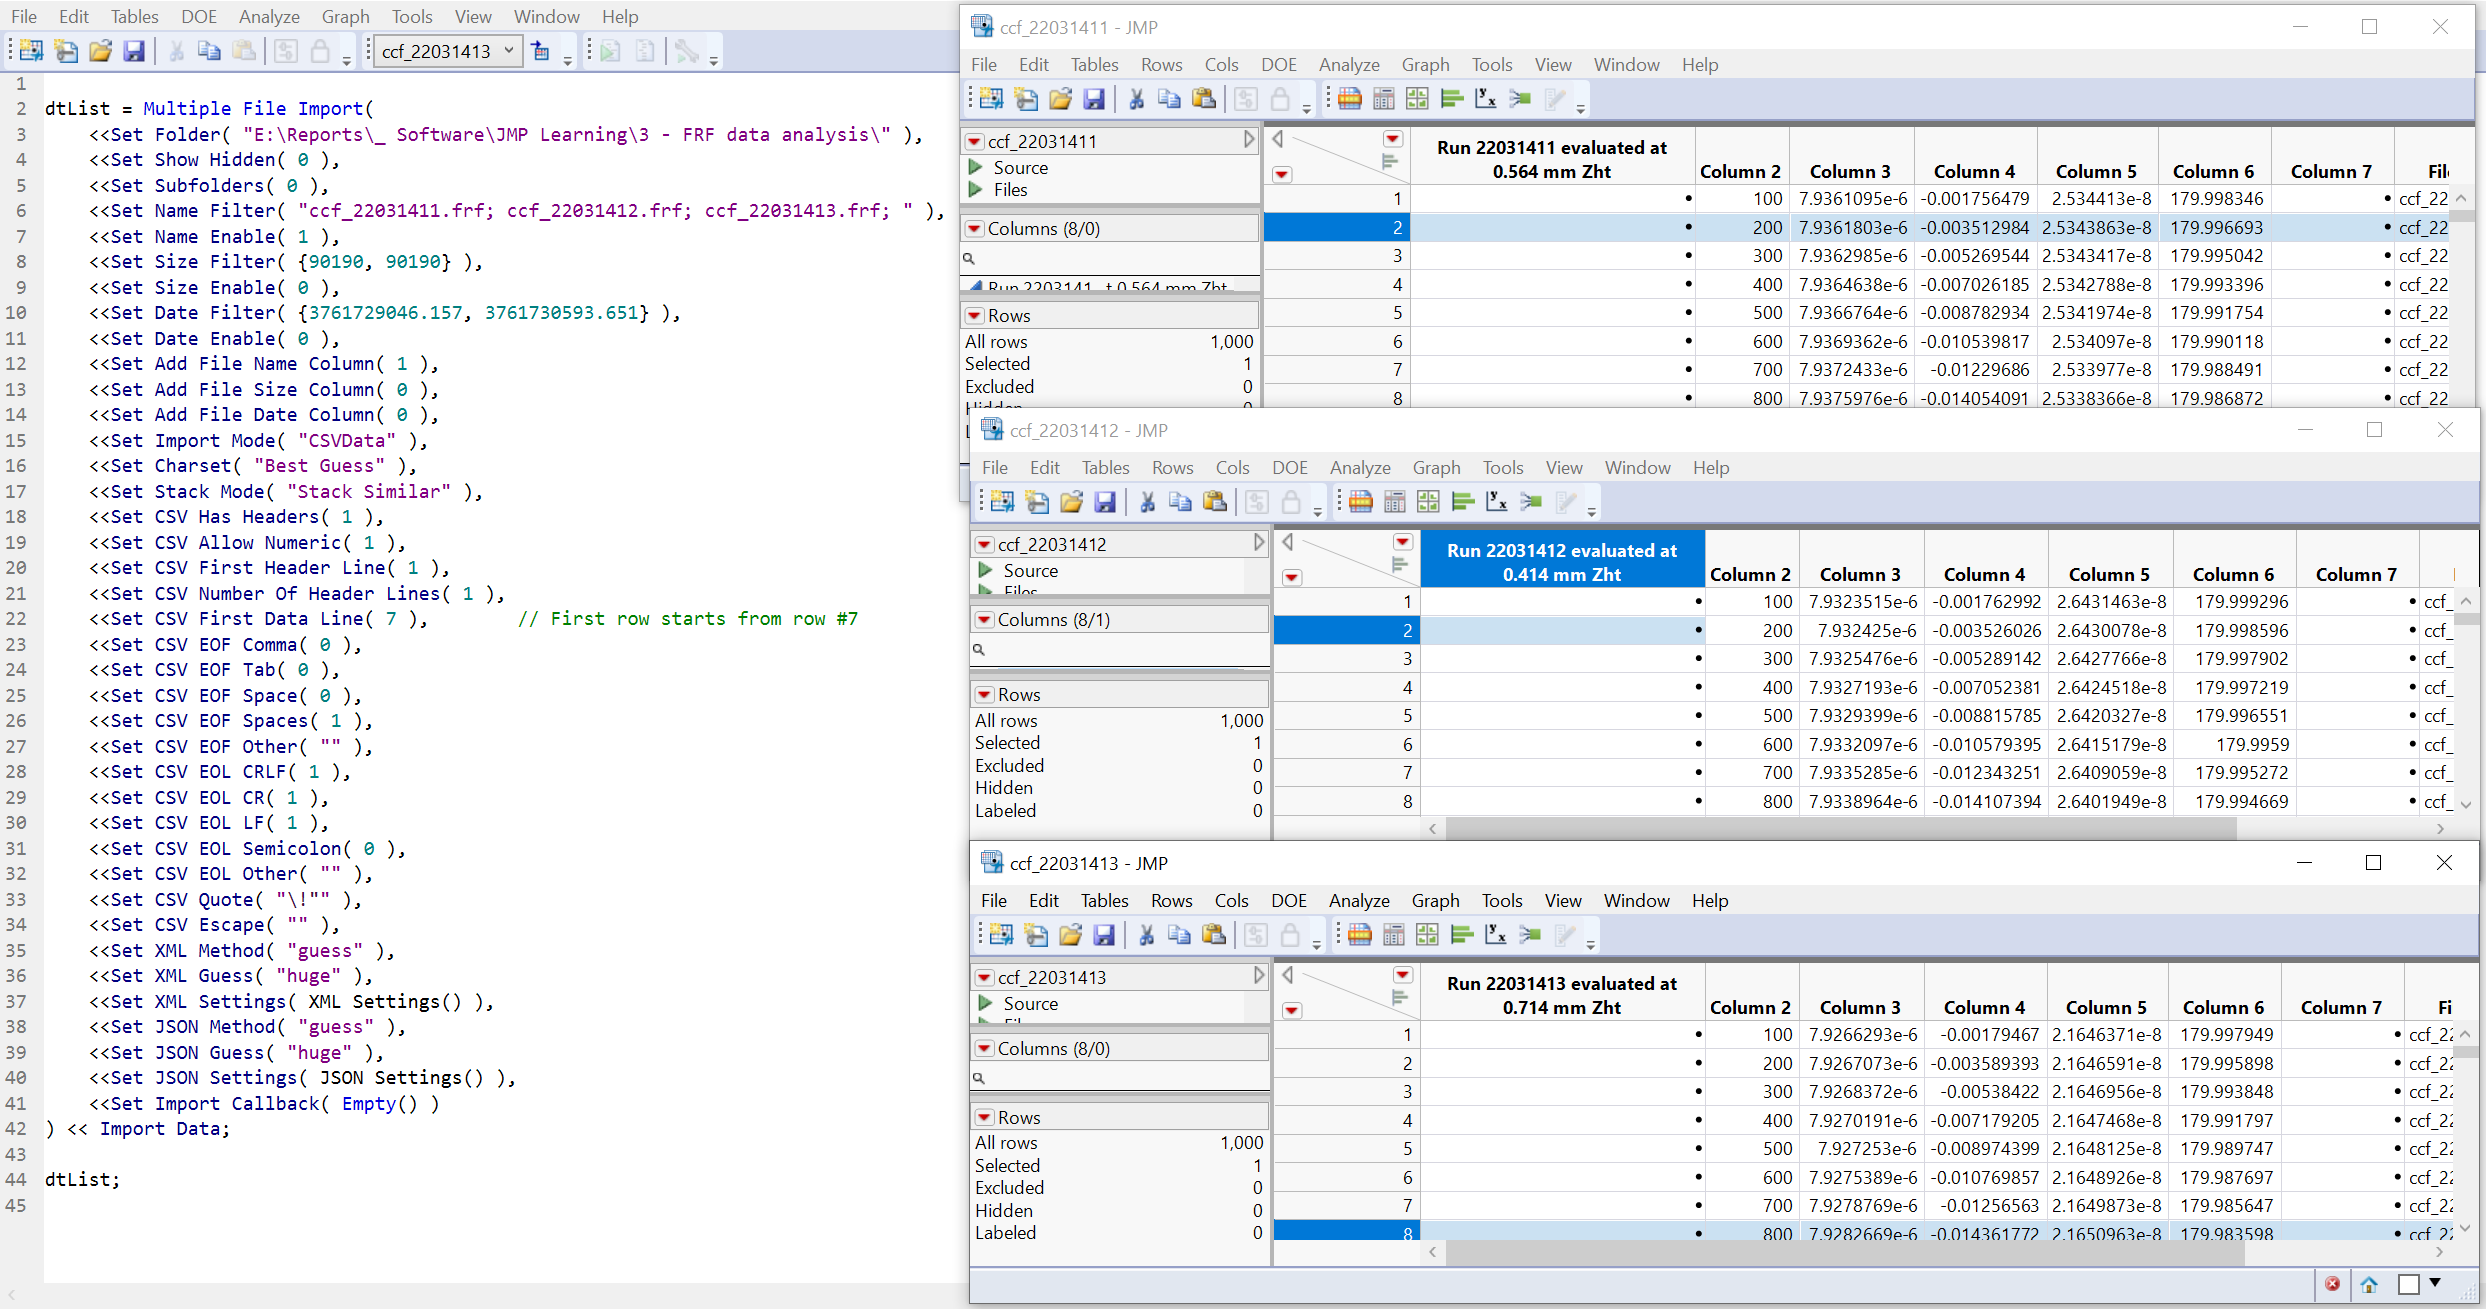Open the Cols menu in the ccf_22031412 window
2486x1309 pixels.
tap(1232, 468)
